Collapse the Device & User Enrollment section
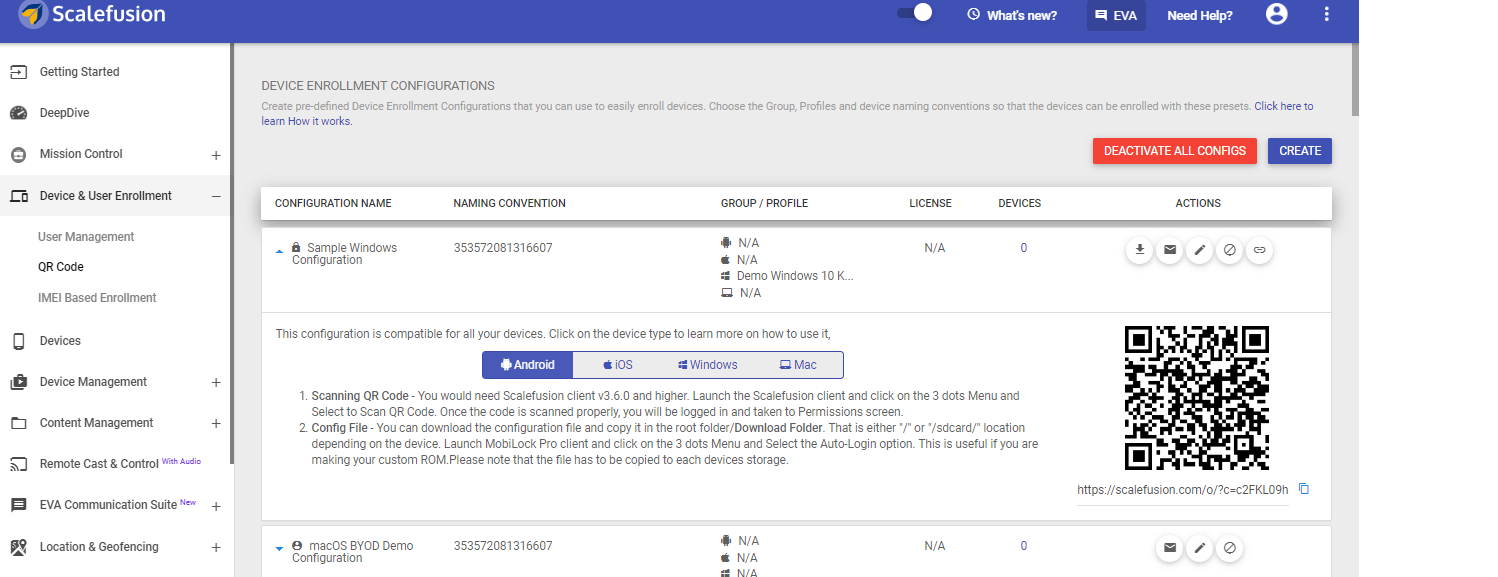The image size is (1498, 577). point(216,196)
